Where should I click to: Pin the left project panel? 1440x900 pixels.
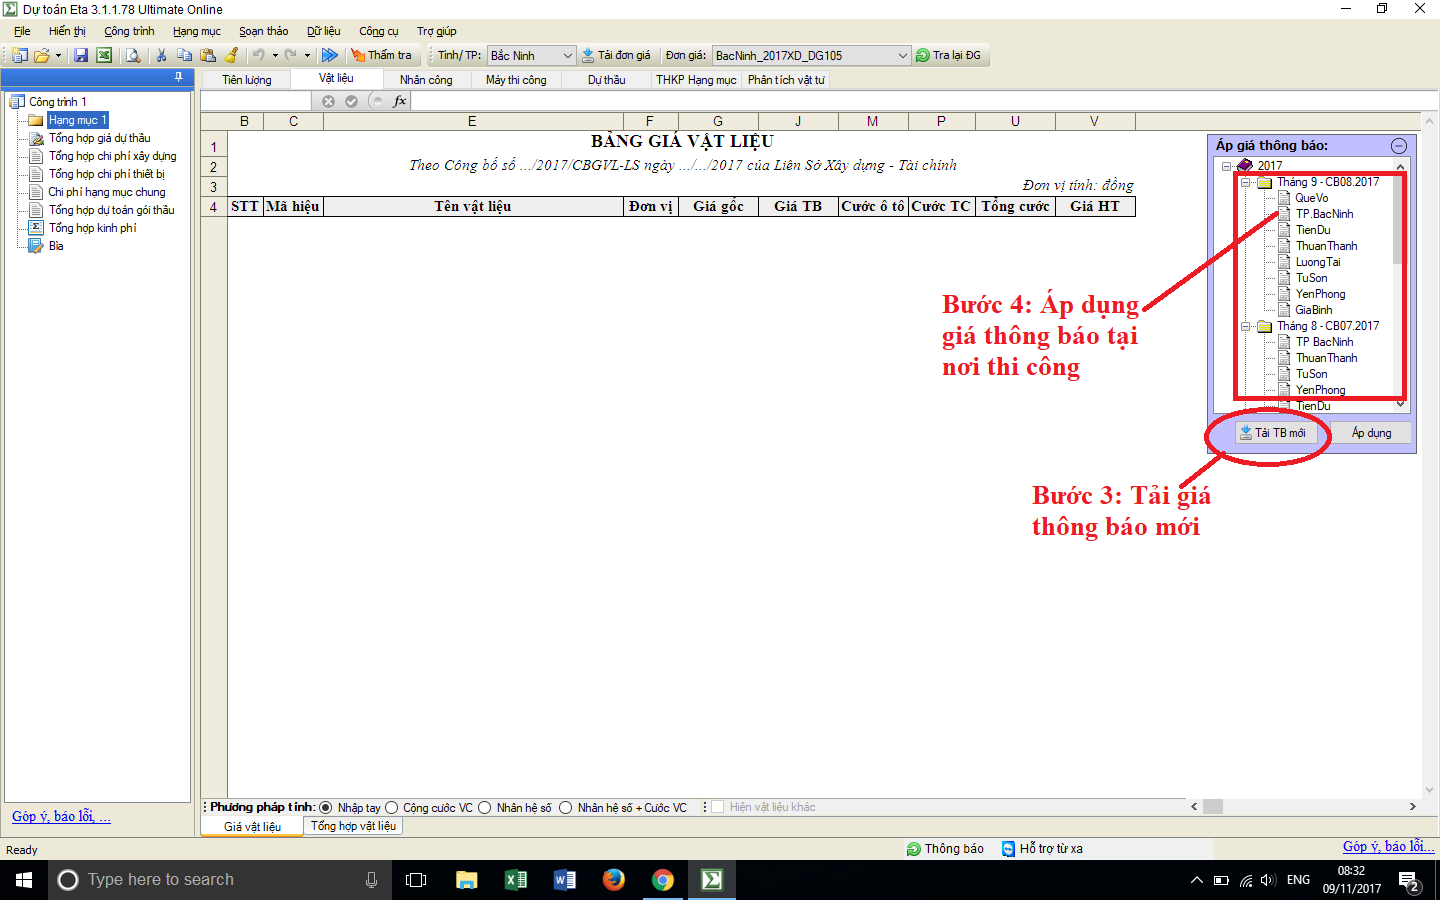coord(179,77)
